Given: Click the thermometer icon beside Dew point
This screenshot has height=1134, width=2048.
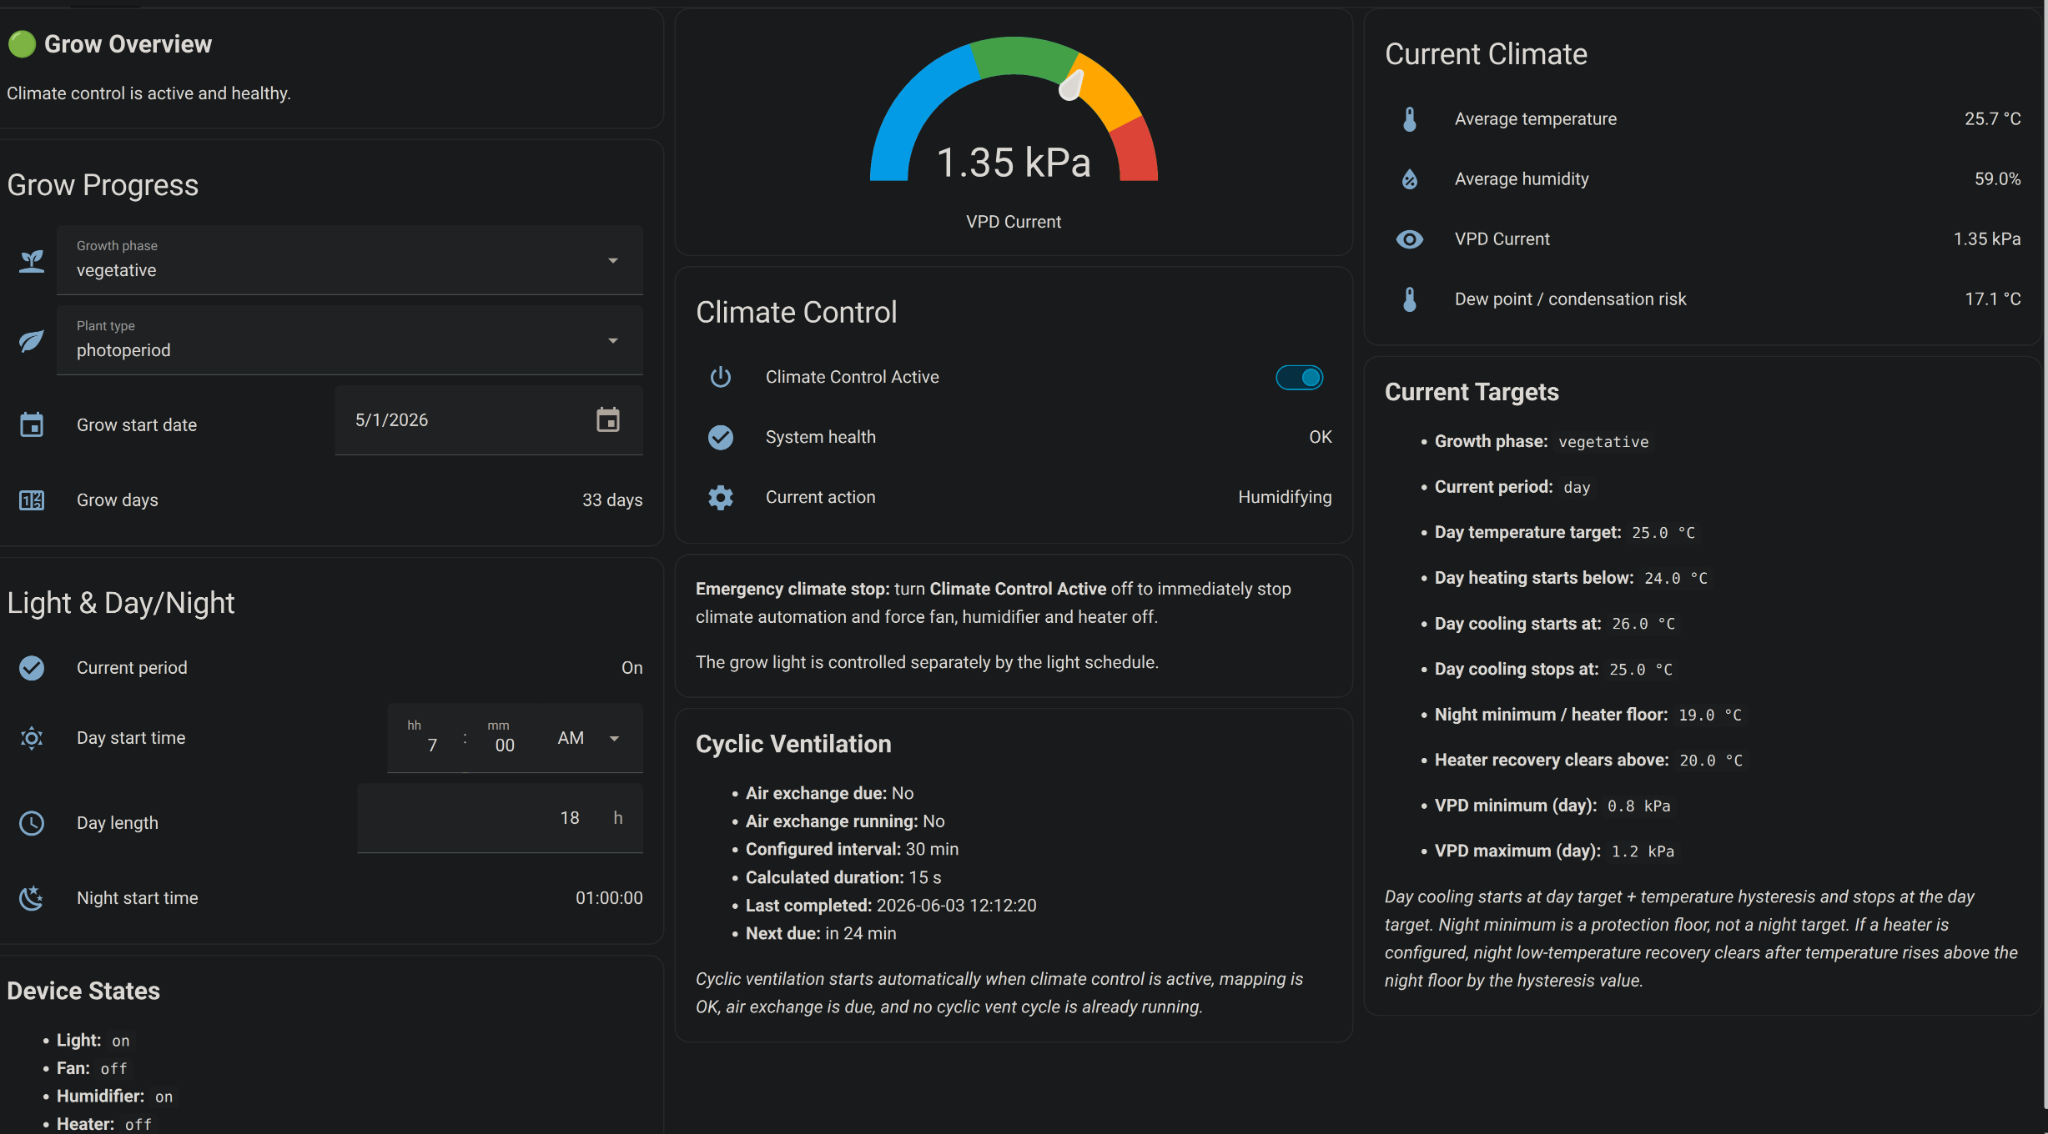Looking at the screenshot, I should click(x=1410, y=299).
